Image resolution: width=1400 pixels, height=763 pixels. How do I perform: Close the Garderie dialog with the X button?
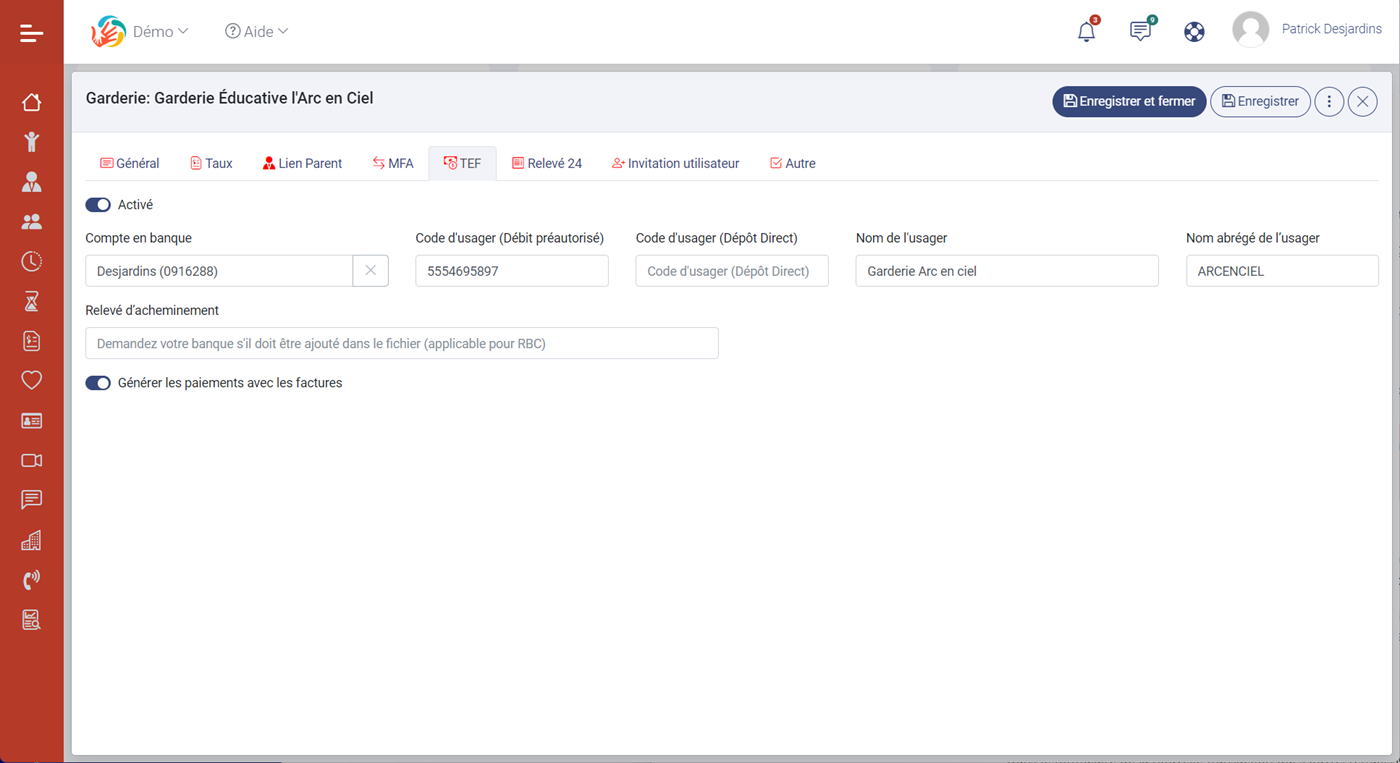[x=1363, y=101]
